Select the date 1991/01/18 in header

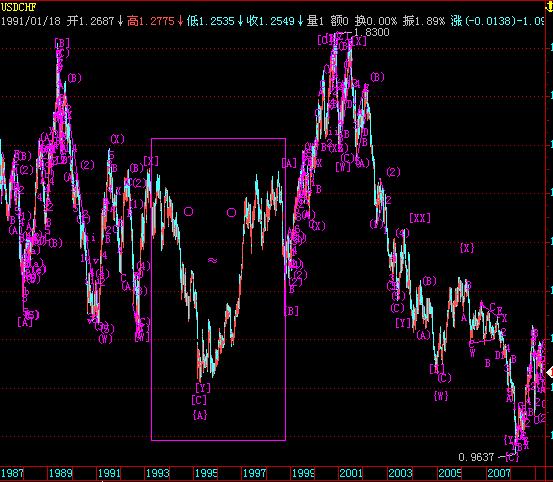pos(31,21)
